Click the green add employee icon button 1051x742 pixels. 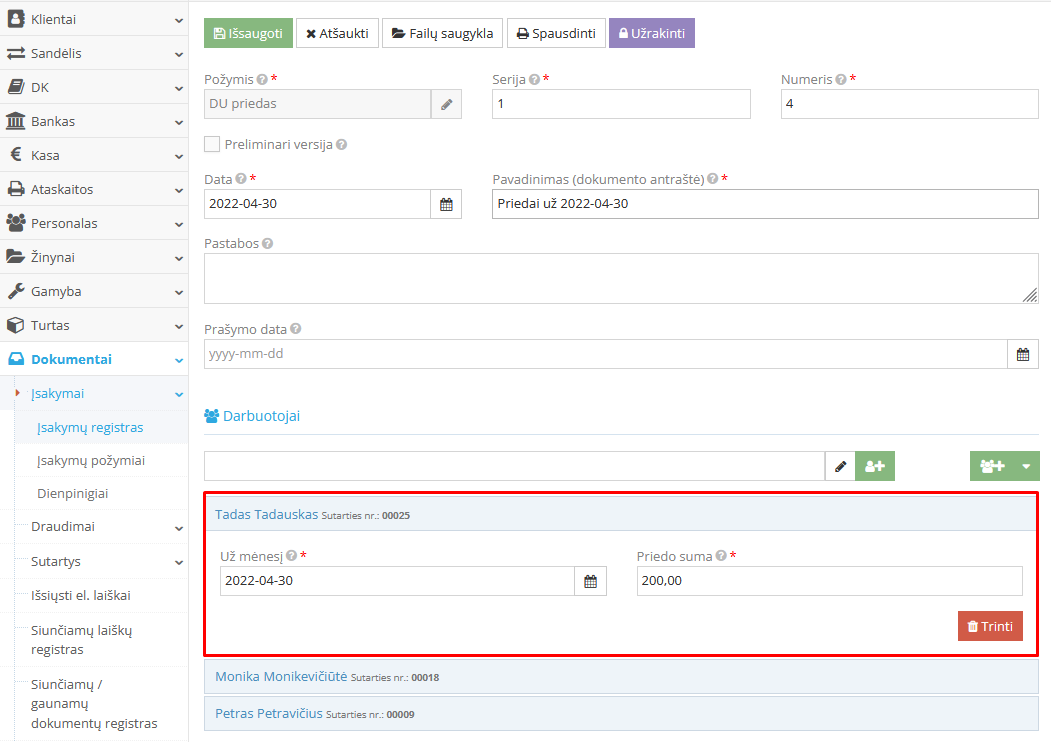point(875,466)
